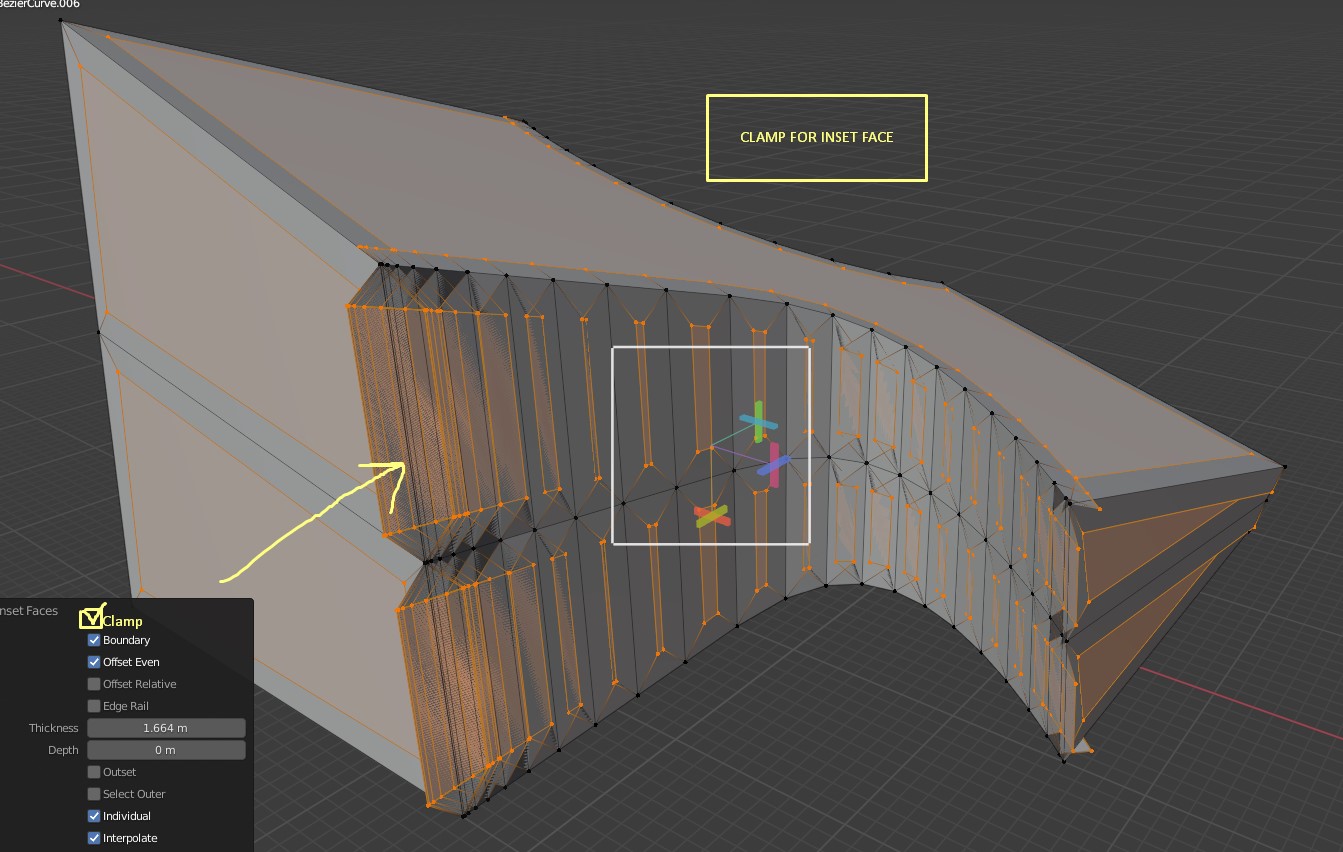Check the Select Outer option
Image resolution: width=1343 pixels, height=852 pixels.
tap(94, 794)
